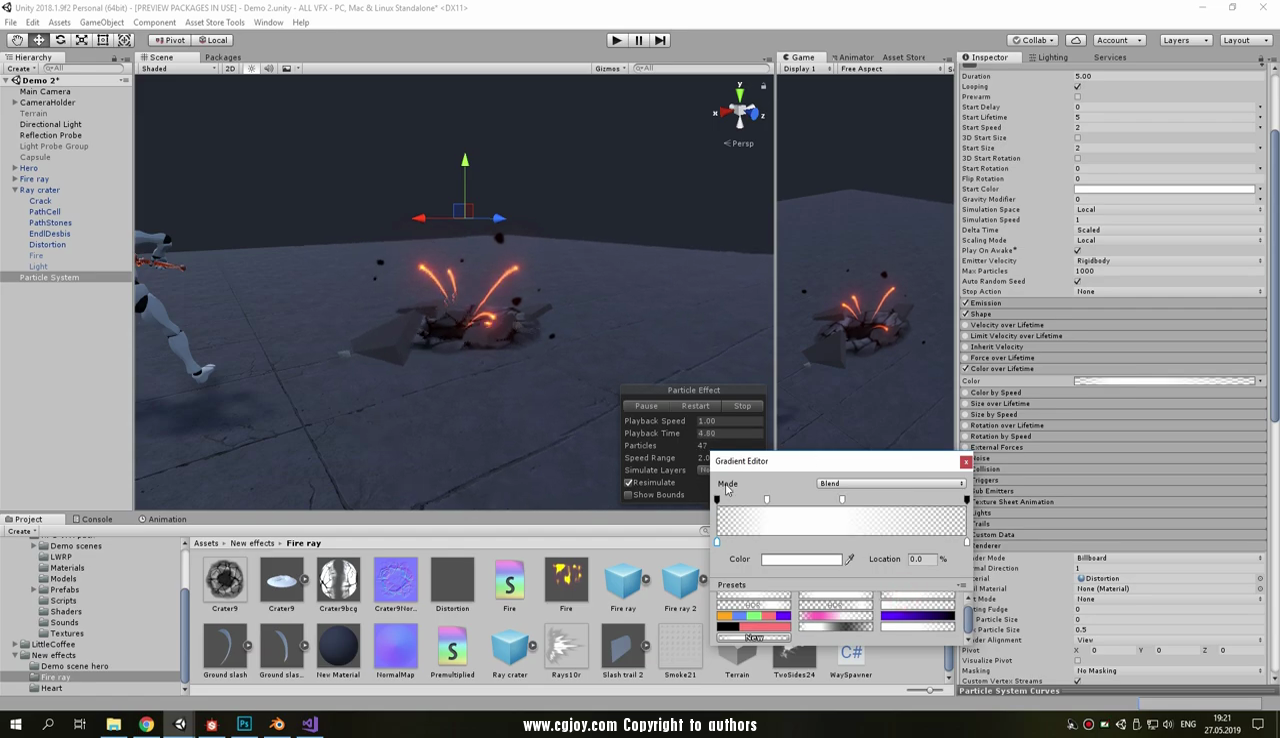The width and height of the screenshot is (1280, 738).
Task: Enable the Prewarm checkbox
Action: (x=1077, y=97)
